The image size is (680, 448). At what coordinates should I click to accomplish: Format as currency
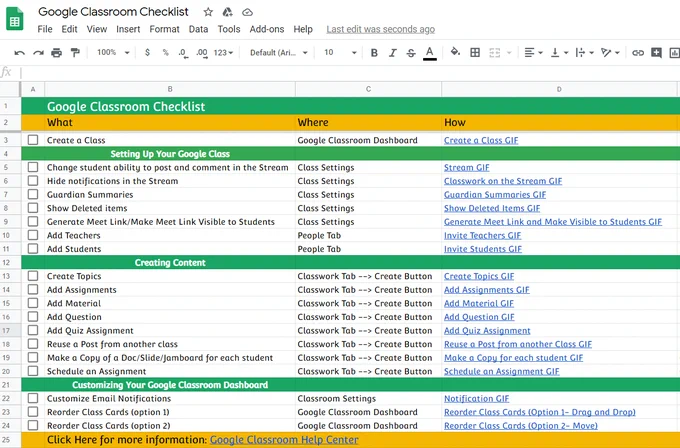pos(147,52)
